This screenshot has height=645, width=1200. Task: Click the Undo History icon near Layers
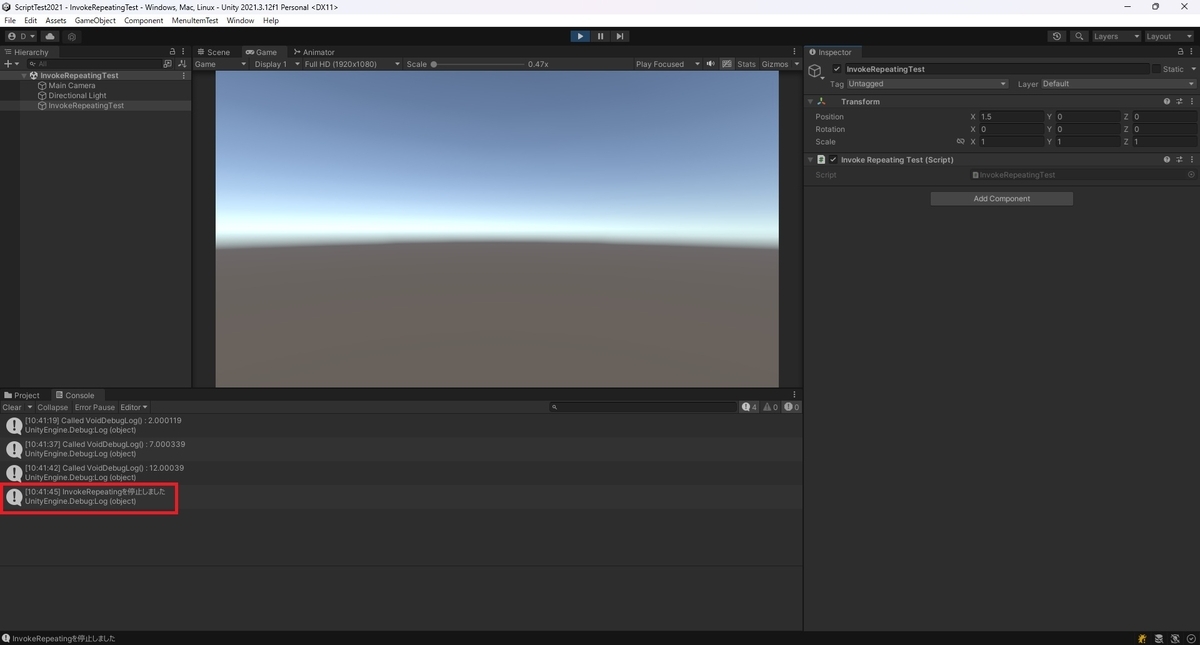[1057, 36]
